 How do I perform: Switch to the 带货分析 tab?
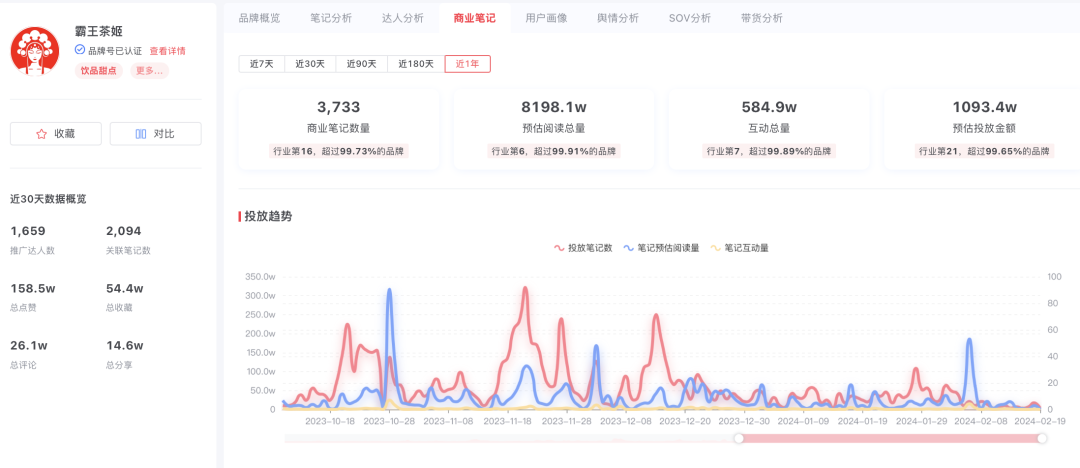click(762, 18)
